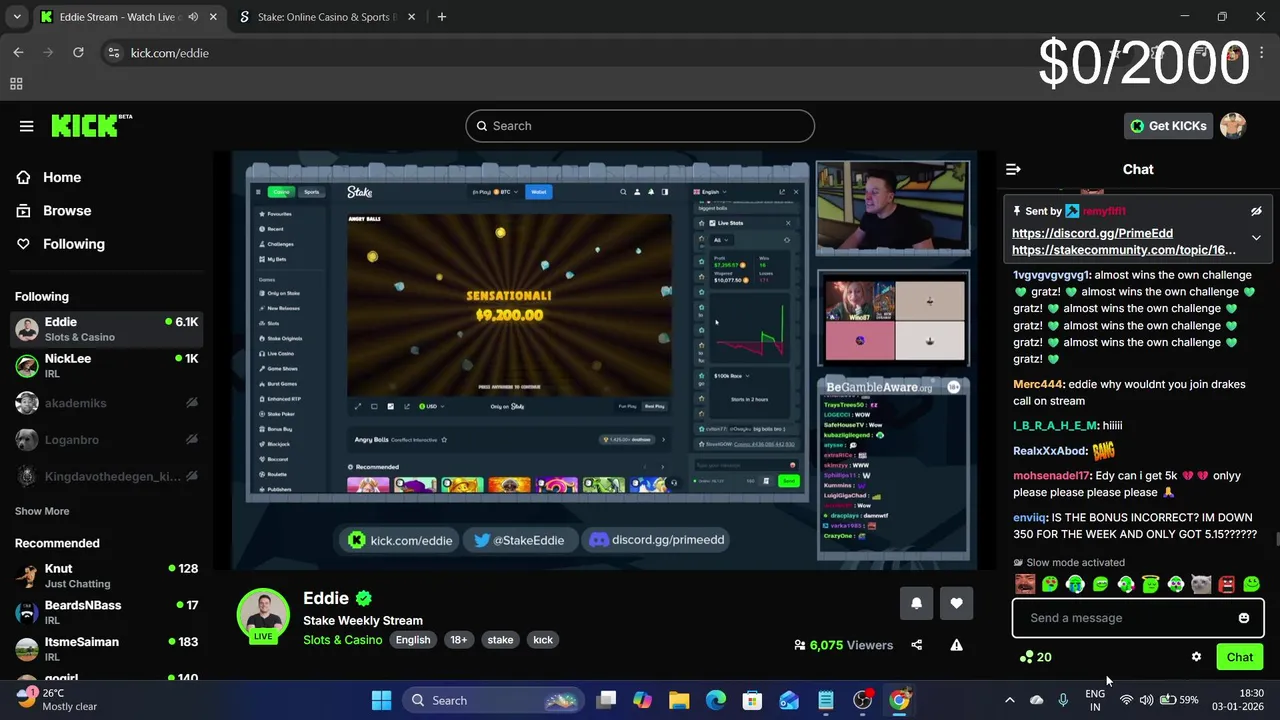
Task: Open the Wi-Fi, volume and battery quick settings
Action: coord(1158,700)
